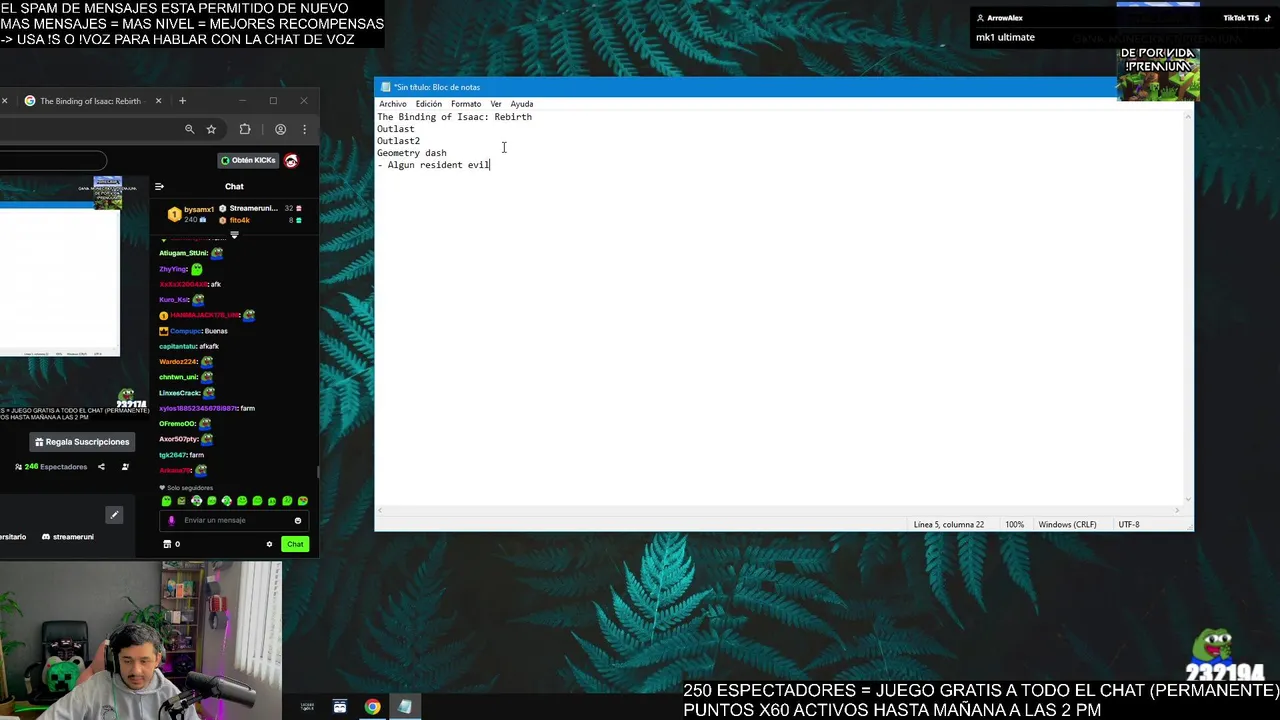Open a new Chrome tab with plus button
This screenshot has width=1280, height=720.
(x=182, y=101)
